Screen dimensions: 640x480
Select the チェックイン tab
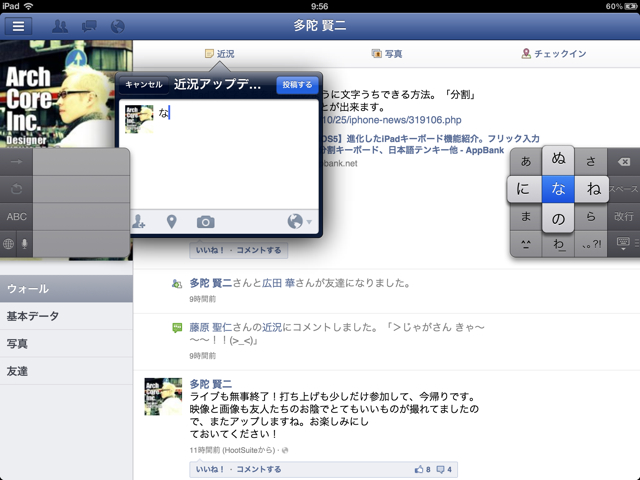(x=554, y=54)
